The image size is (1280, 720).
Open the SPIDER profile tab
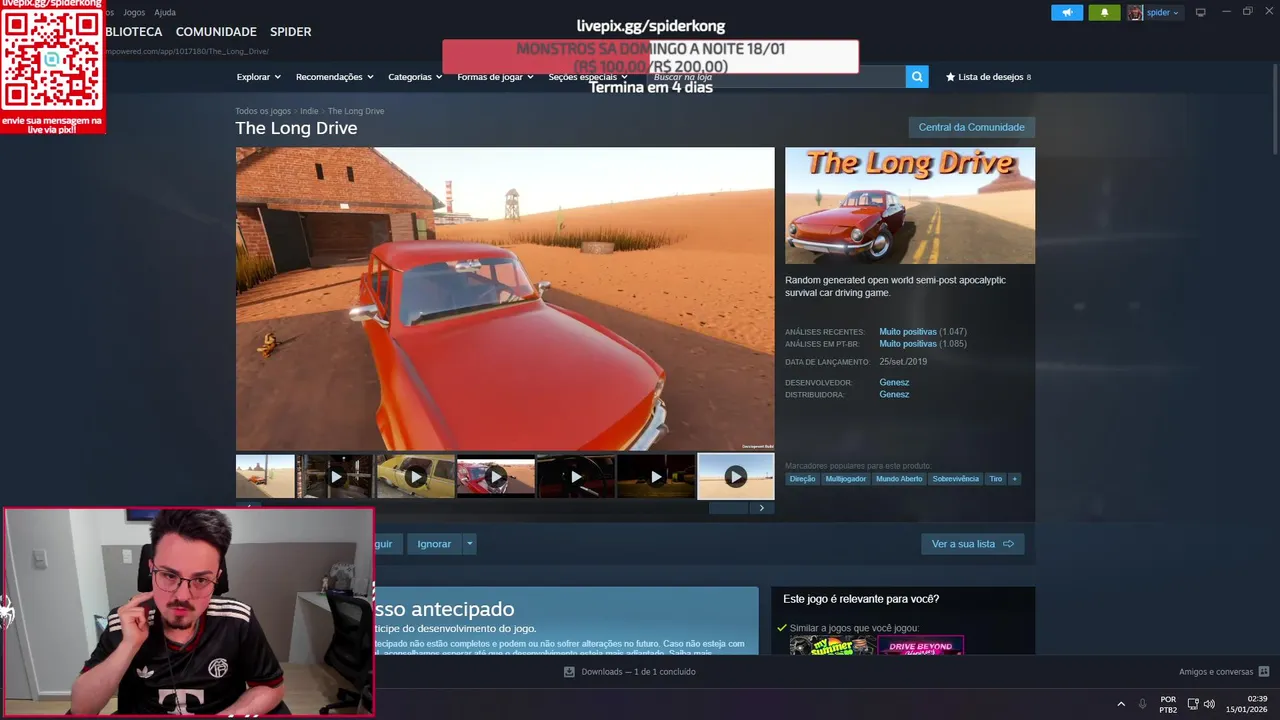290,32
